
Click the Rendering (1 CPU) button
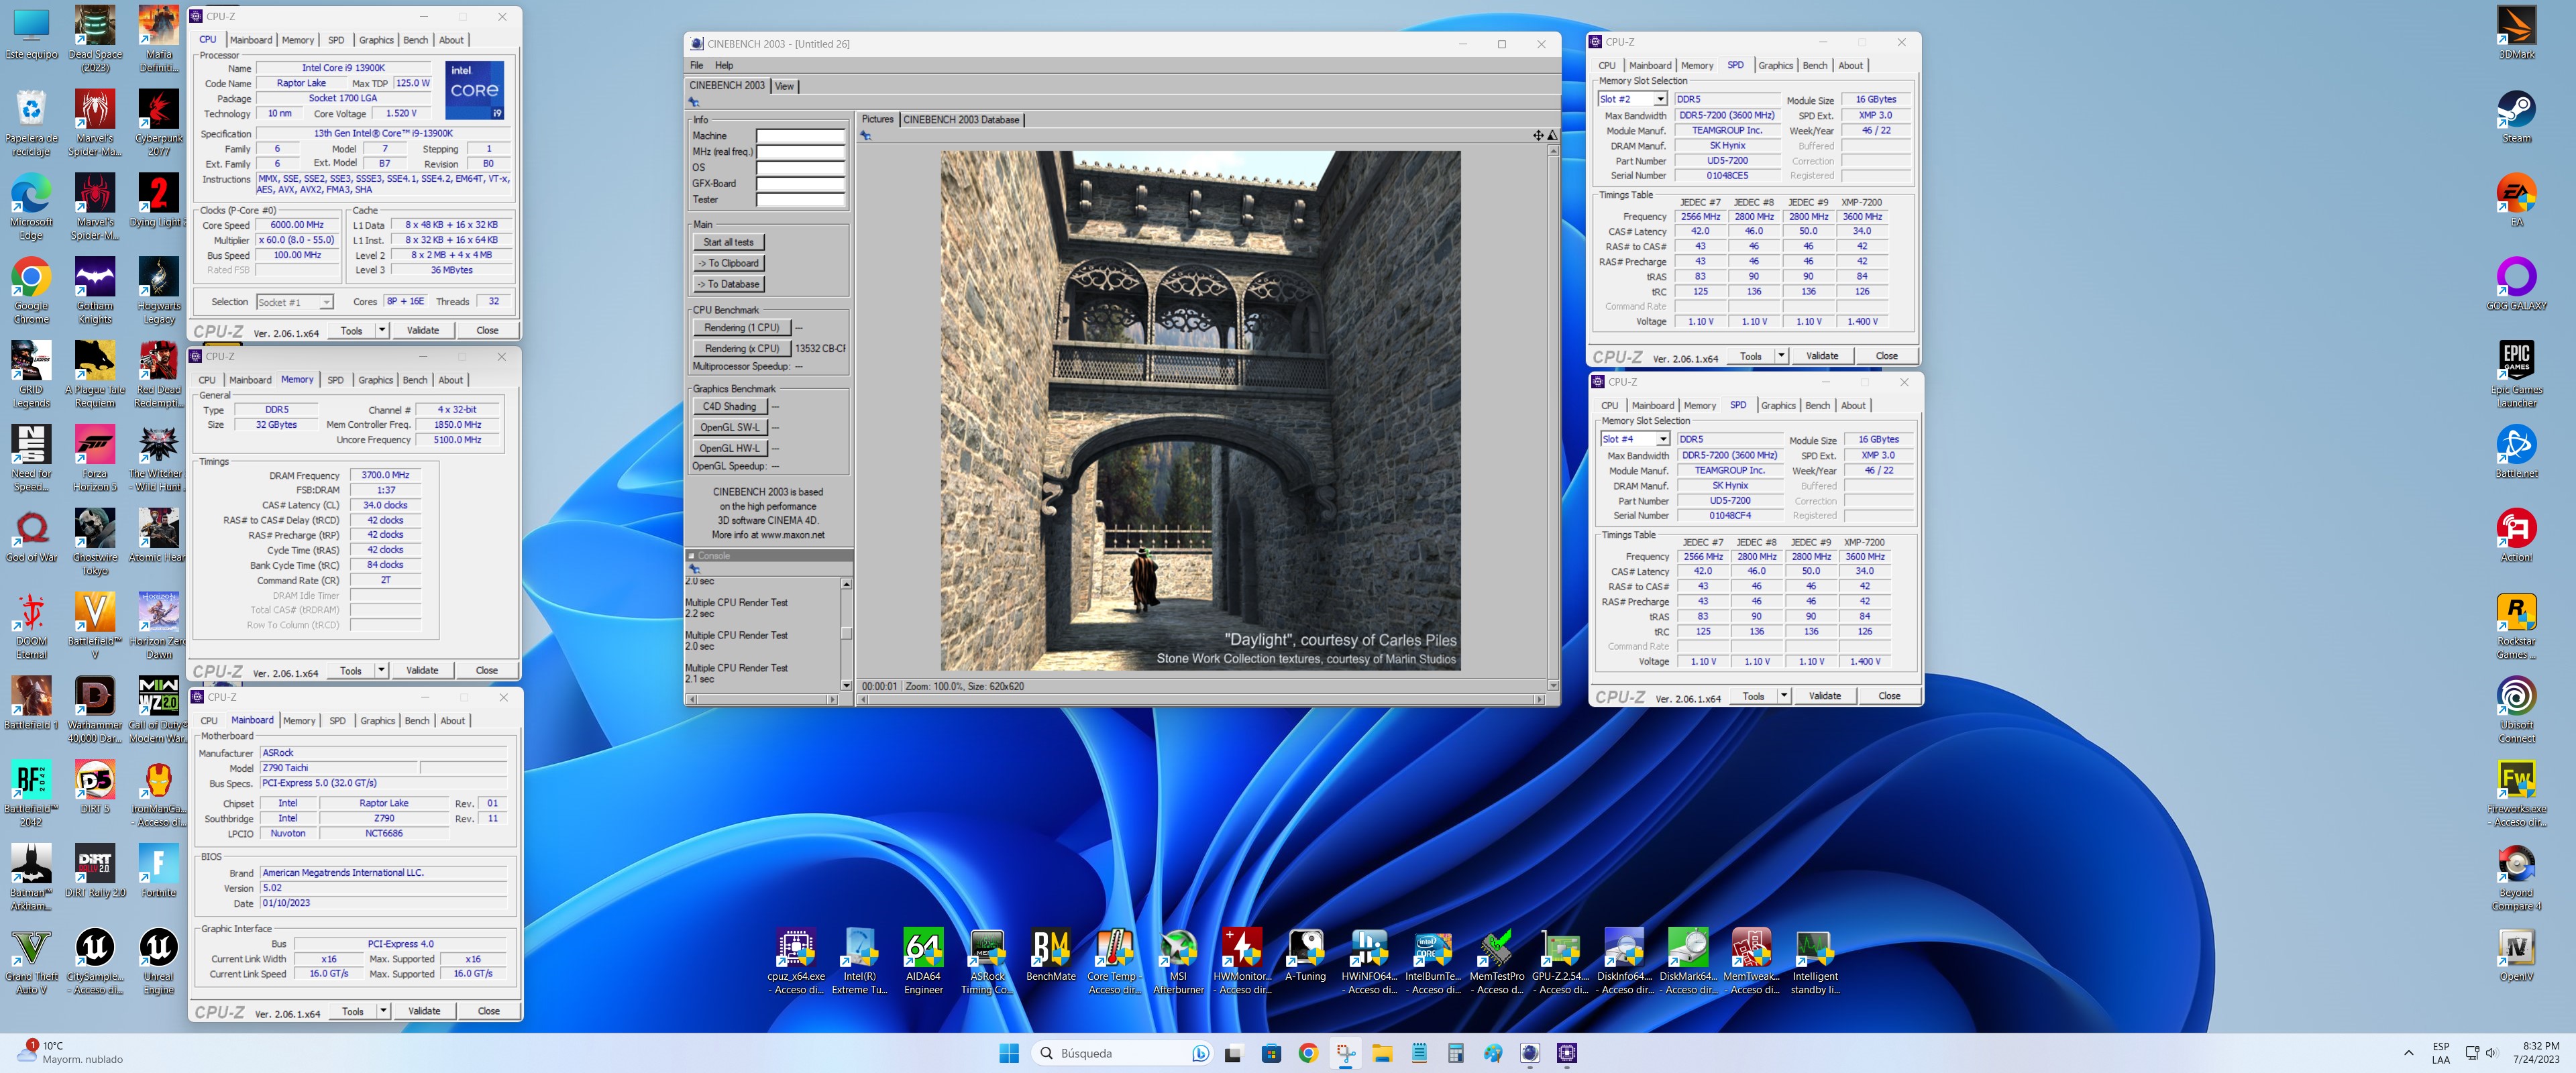point(742,328)
